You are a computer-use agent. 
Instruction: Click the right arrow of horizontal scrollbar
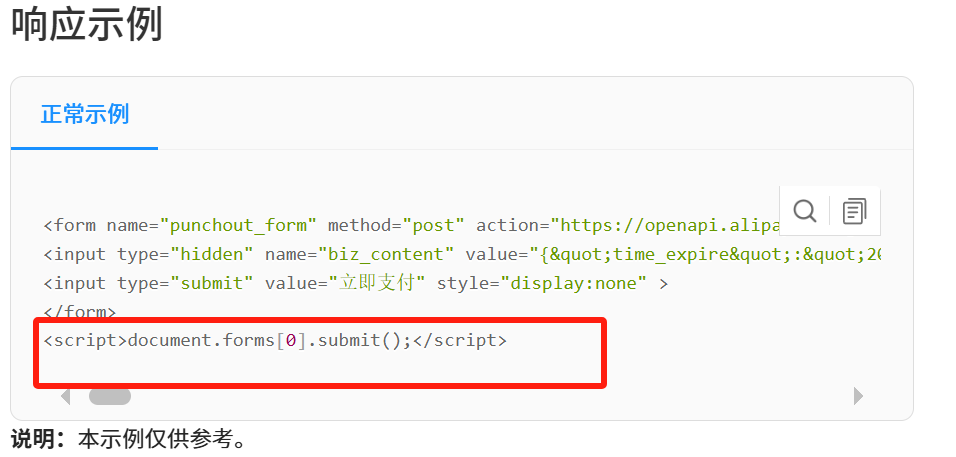pos(858,396)
